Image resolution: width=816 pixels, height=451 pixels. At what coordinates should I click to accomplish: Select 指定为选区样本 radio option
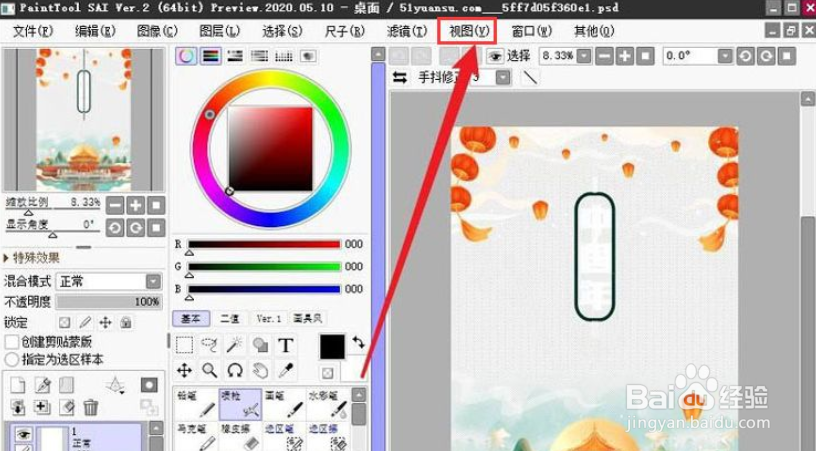11,359
